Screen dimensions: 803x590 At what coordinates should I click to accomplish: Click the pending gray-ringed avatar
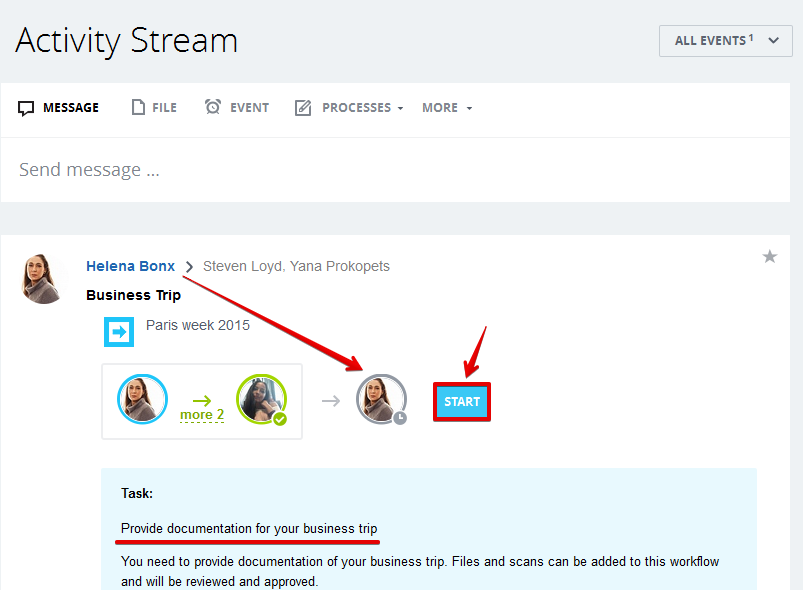381,399
